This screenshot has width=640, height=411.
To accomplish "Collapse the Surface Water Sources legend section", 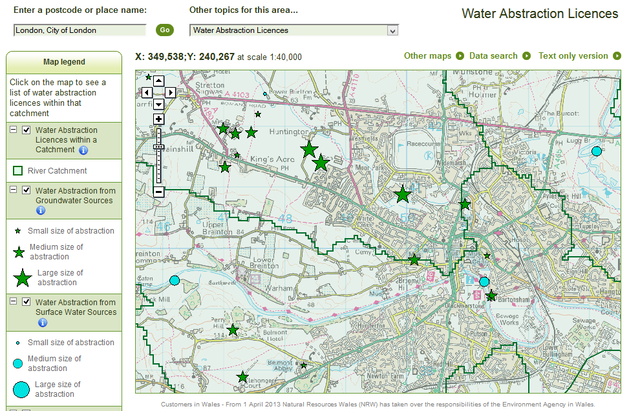I will pyautogui.click(x=14, y=302).
